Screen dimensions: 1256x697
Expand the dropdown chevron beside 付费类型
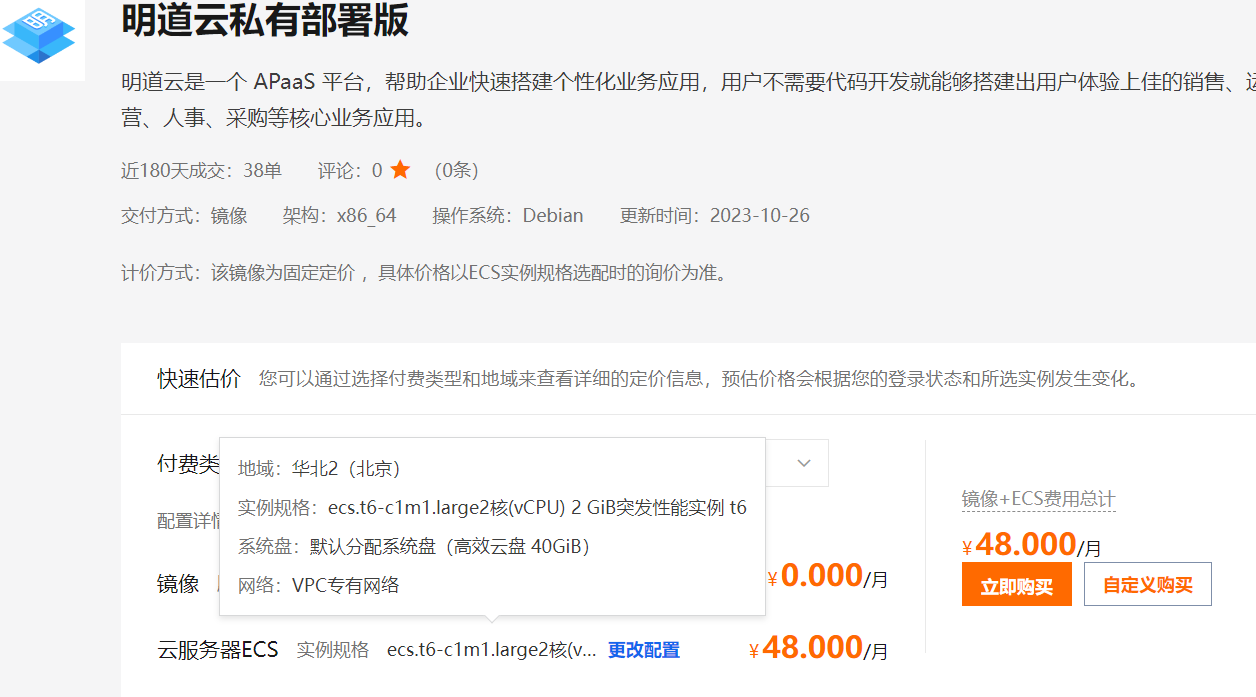[804, 463]
